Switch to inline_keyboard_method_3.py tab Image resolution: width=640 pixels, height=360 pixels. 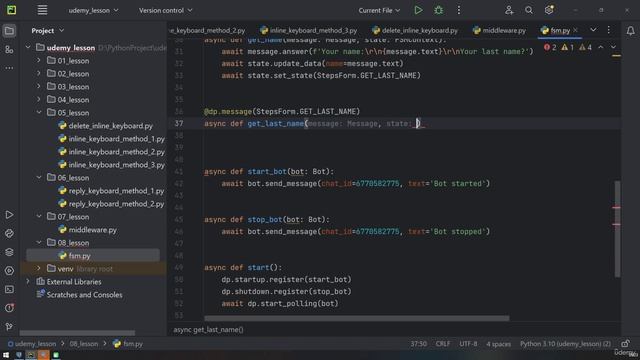(309, 31)
